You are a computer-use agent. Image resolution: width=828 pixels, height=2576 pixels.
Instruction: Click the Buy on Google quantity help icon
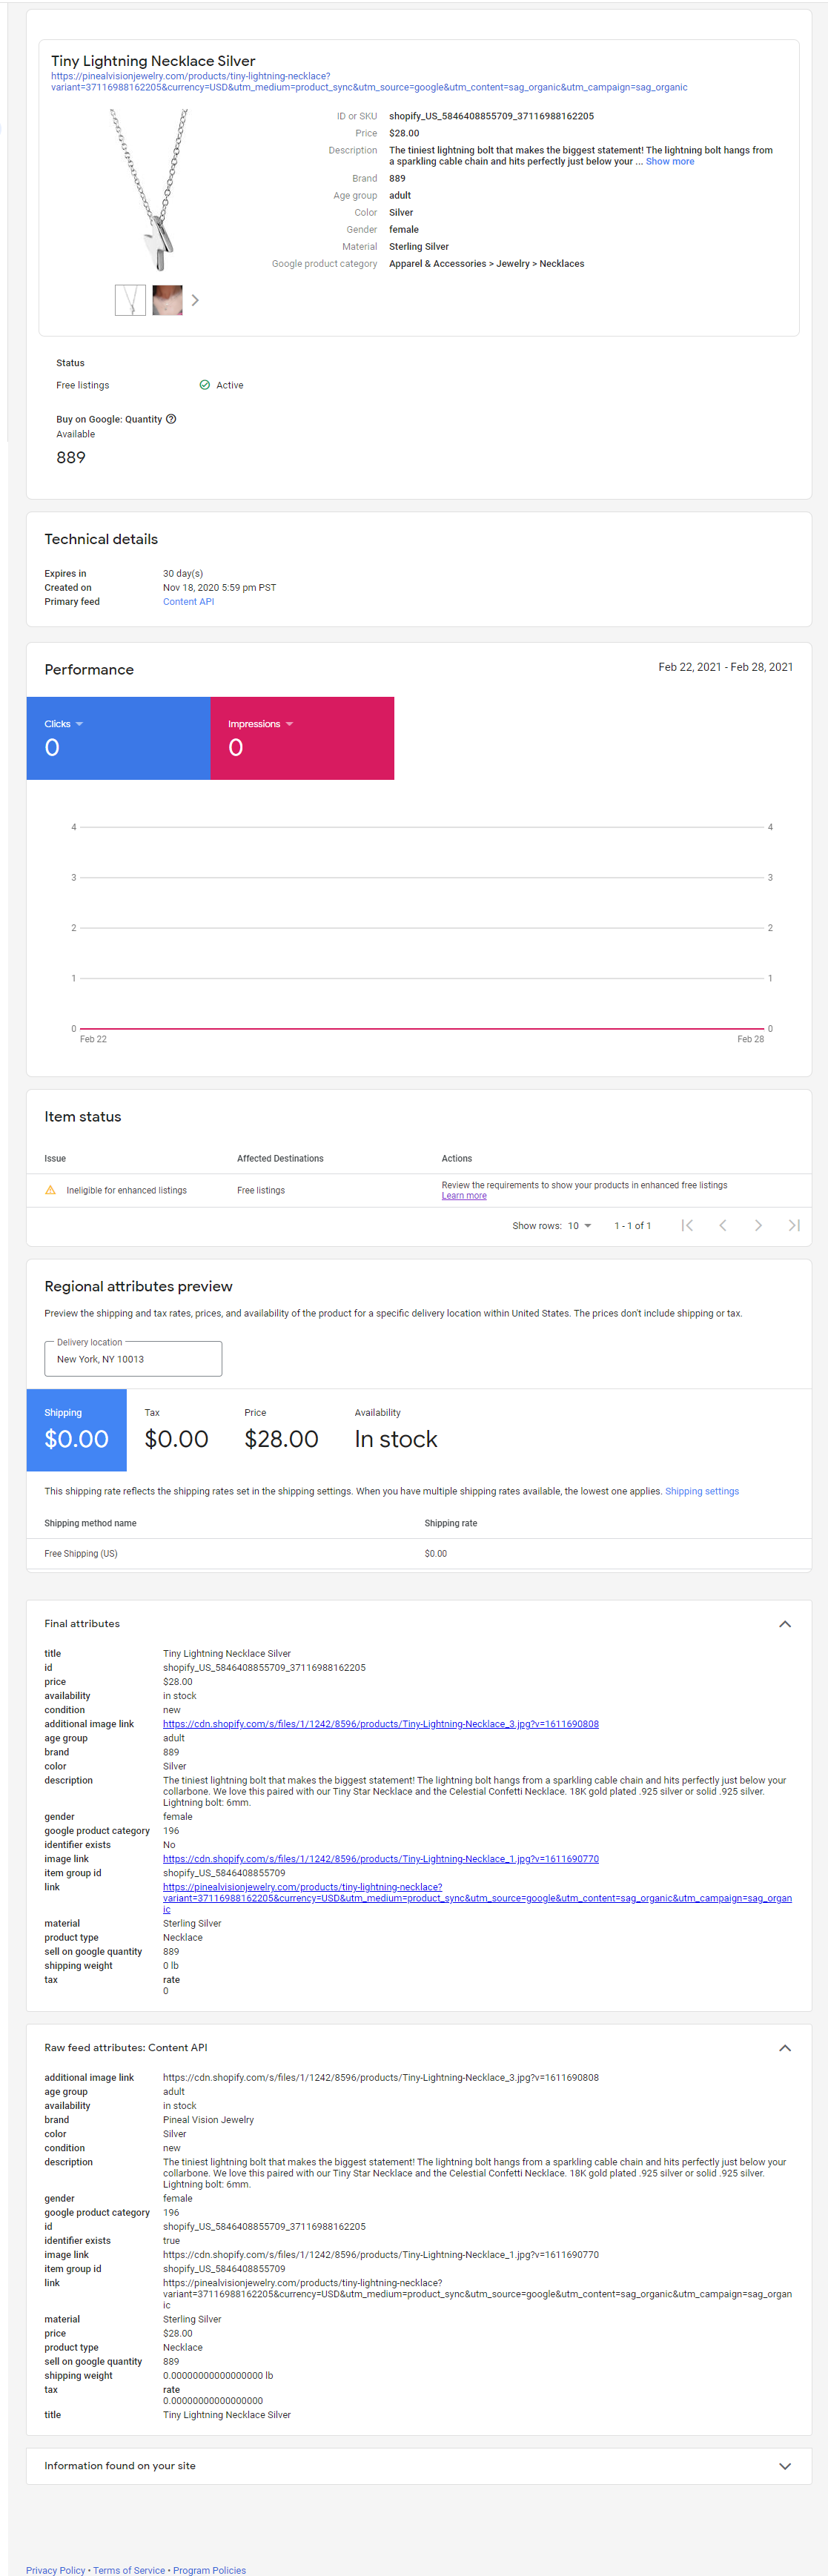[171, 419]
